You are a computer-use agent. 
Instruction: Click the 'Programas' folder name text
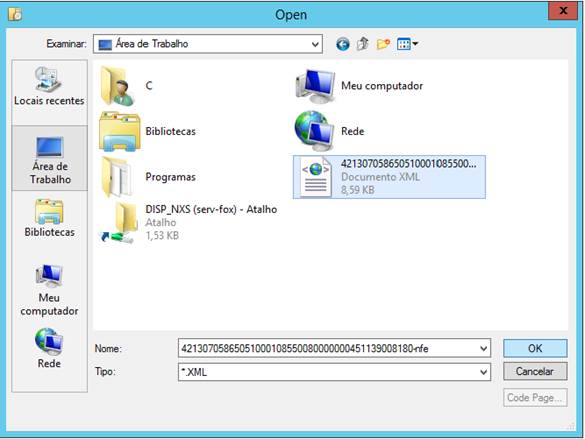click(171, 177)
